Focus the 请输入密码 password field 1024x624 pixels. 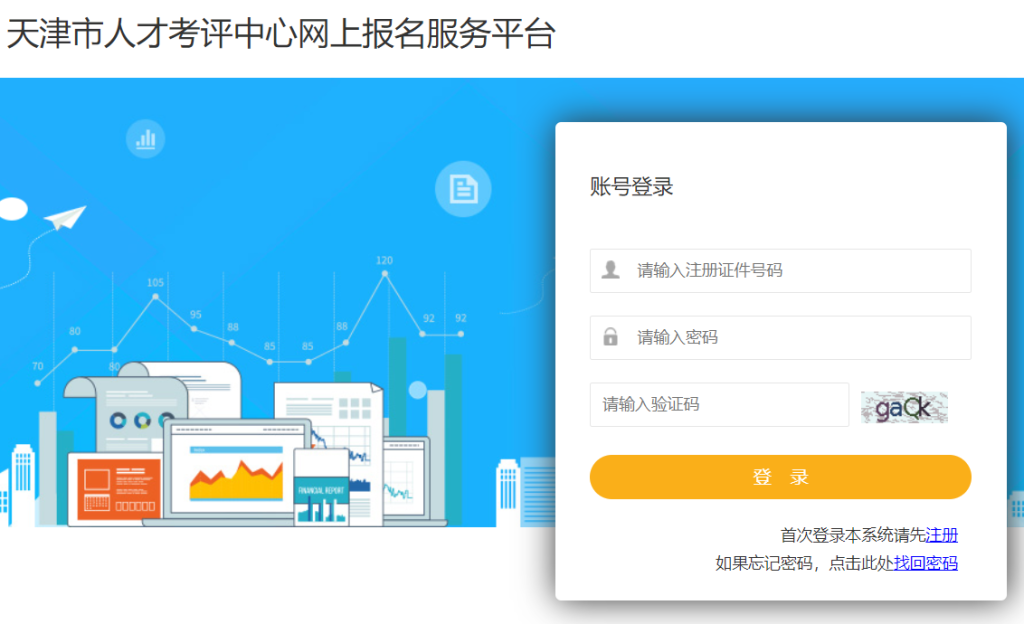click(780, 337)
